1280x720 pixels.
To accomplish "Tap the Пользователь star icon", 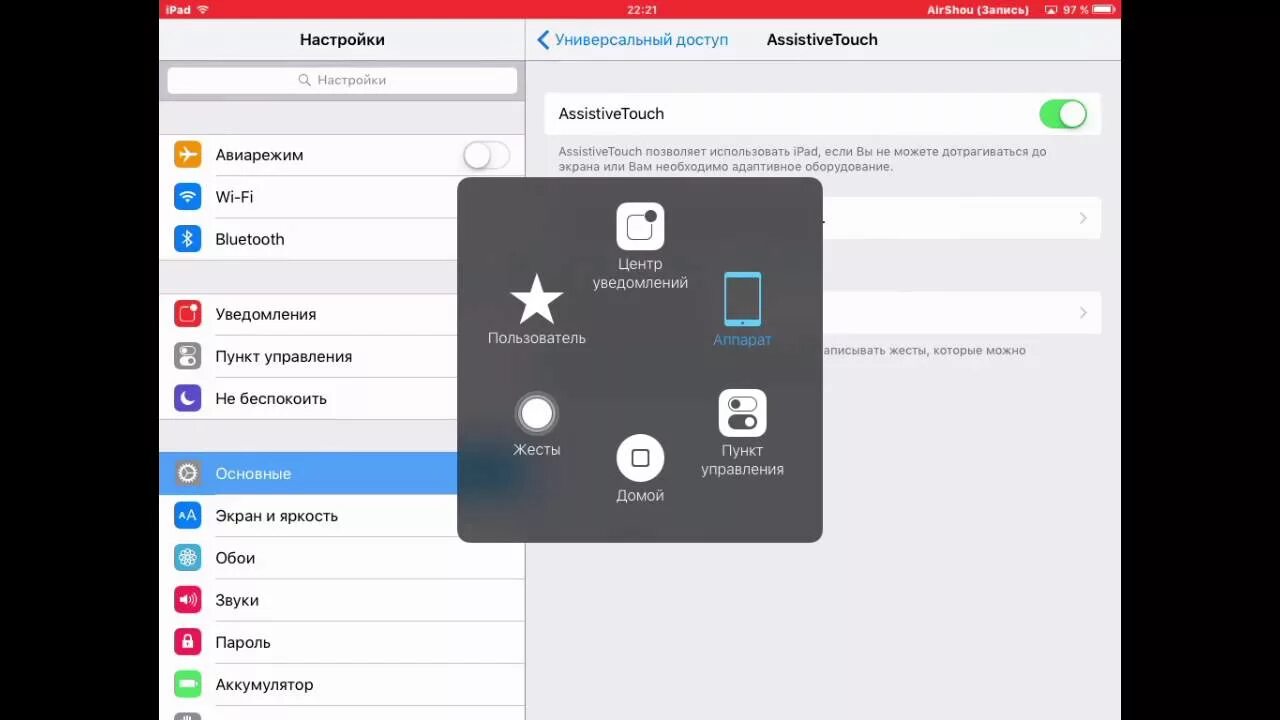I will click(537, 299).
